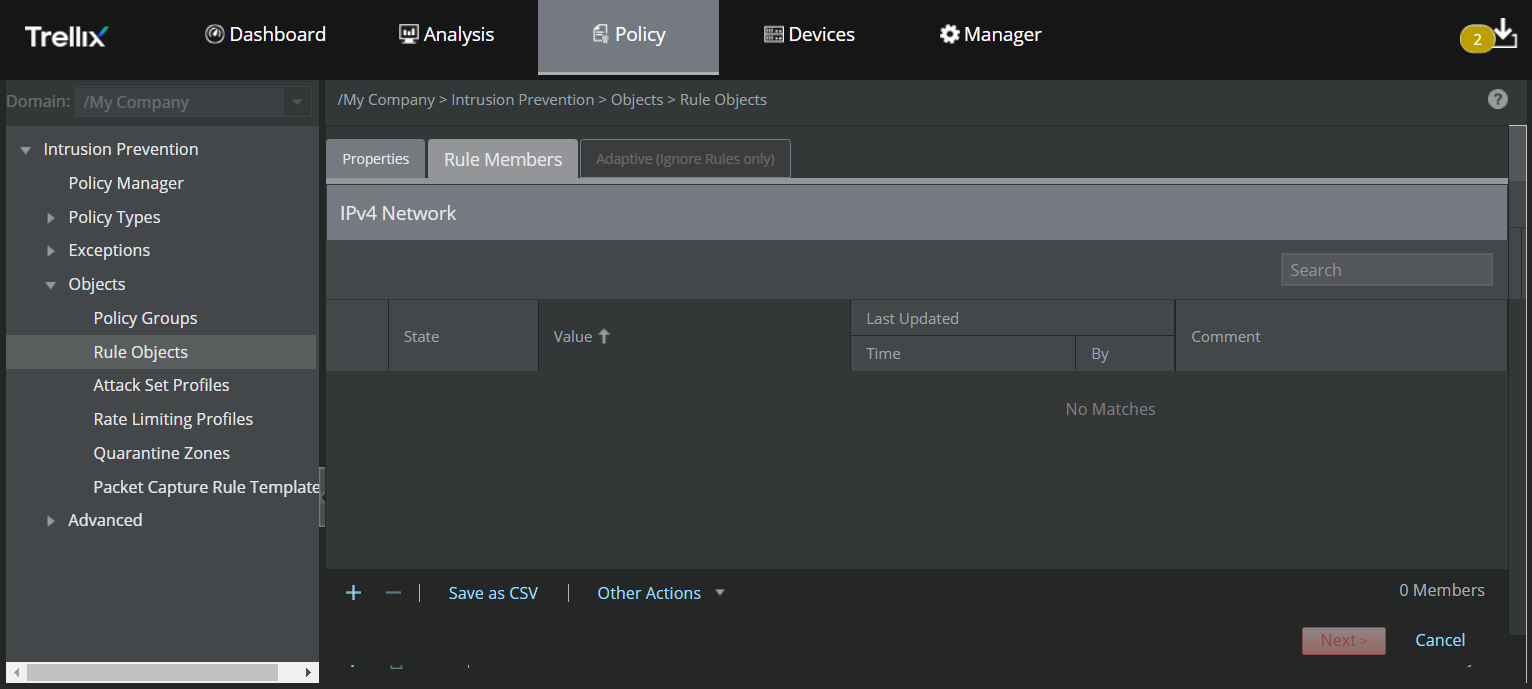Click the Adaptive (Ignore Rules only) tab
Screen dimensions: 1532x689
click(x=685, y=159)
